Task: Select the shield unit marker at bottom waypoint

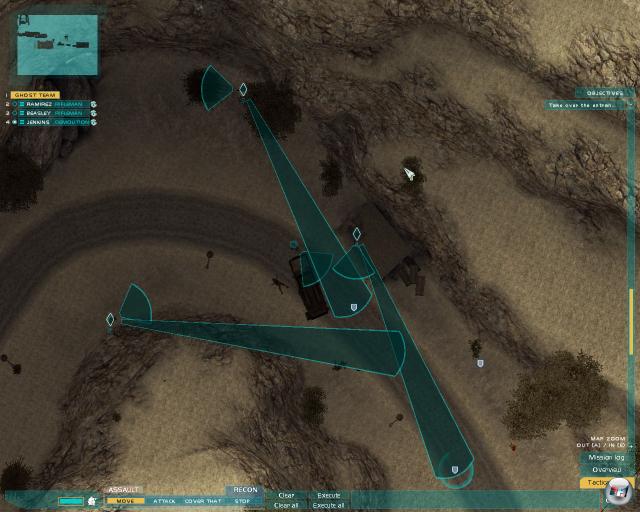Action: [x=455, y=470]
